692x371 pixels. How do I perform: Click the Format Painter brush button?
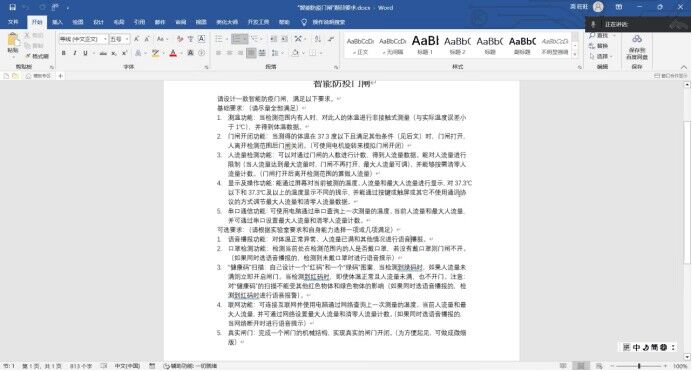click(38, 56)
